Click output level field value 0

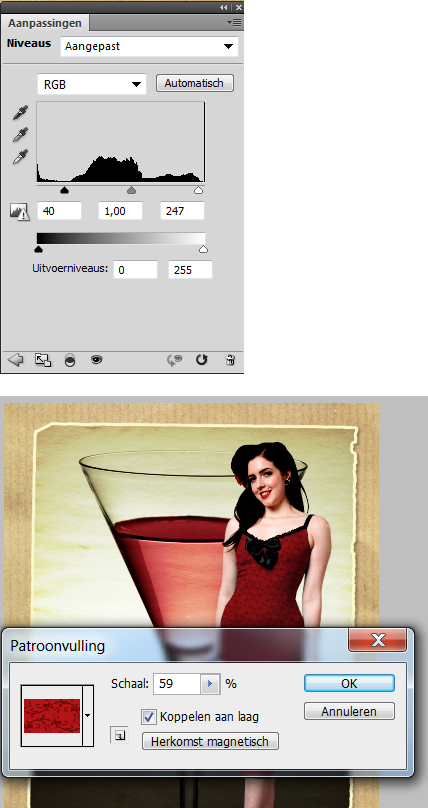[x=135, y=270]
